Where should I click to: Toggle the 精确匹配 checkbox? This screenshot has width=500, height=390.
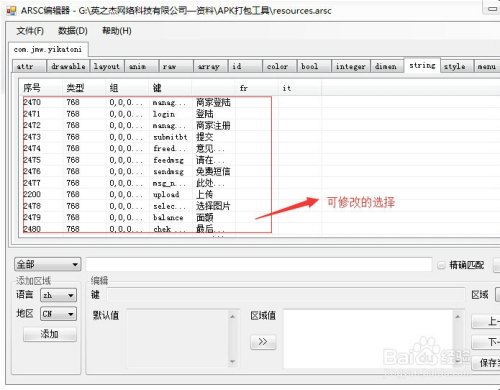point(441,265)
